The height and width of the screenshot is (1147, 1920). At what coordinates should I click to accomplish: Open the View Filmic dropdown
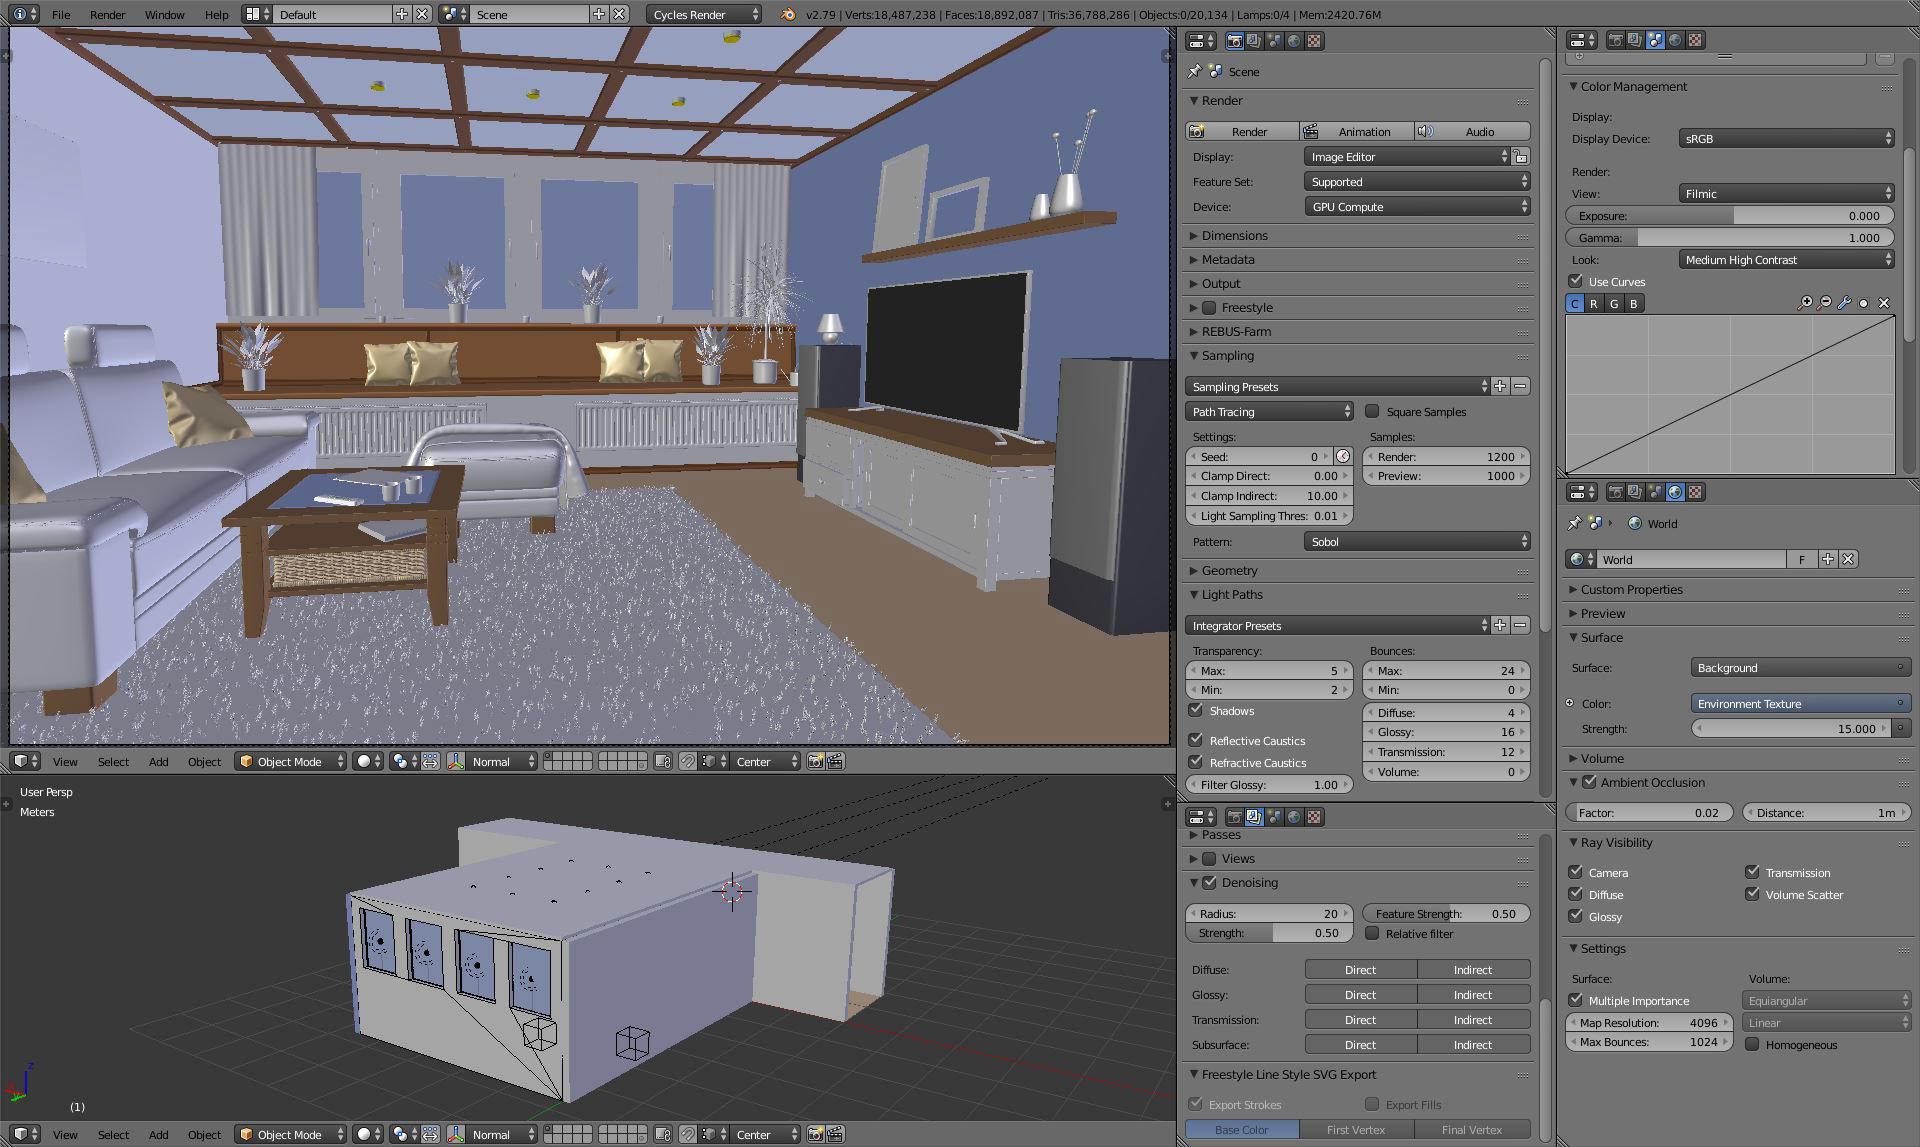pyautogui.click(x=1786, y=194)
